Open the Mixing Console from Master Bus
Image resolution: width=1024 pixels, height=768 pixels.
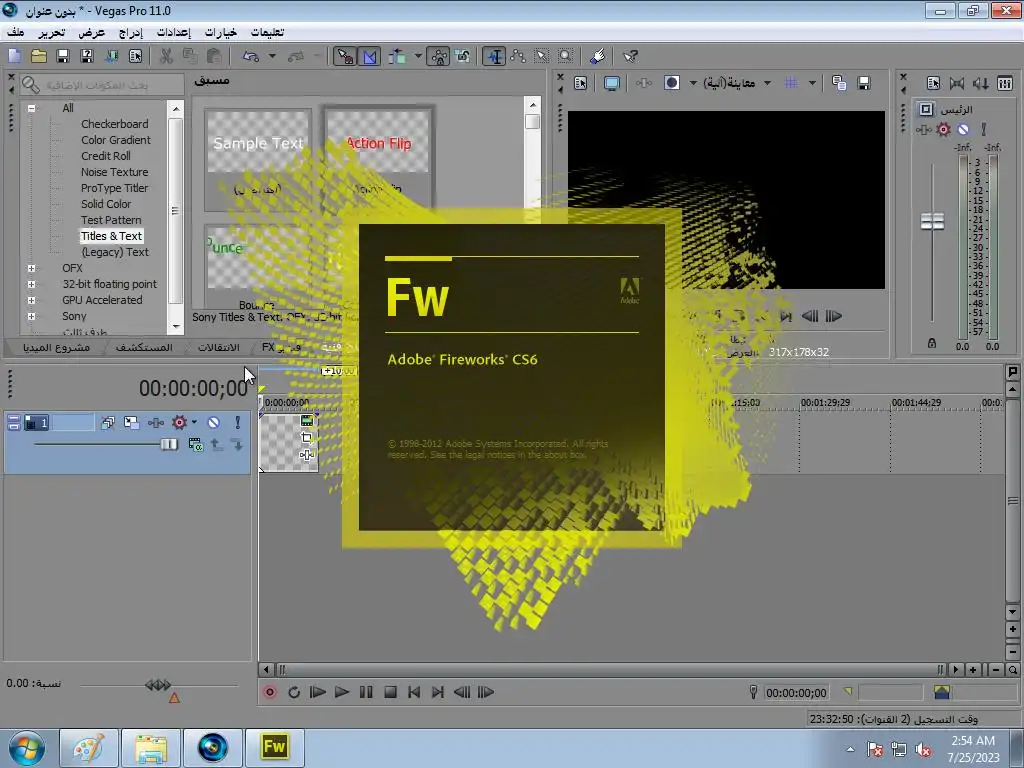point(1005,83)
